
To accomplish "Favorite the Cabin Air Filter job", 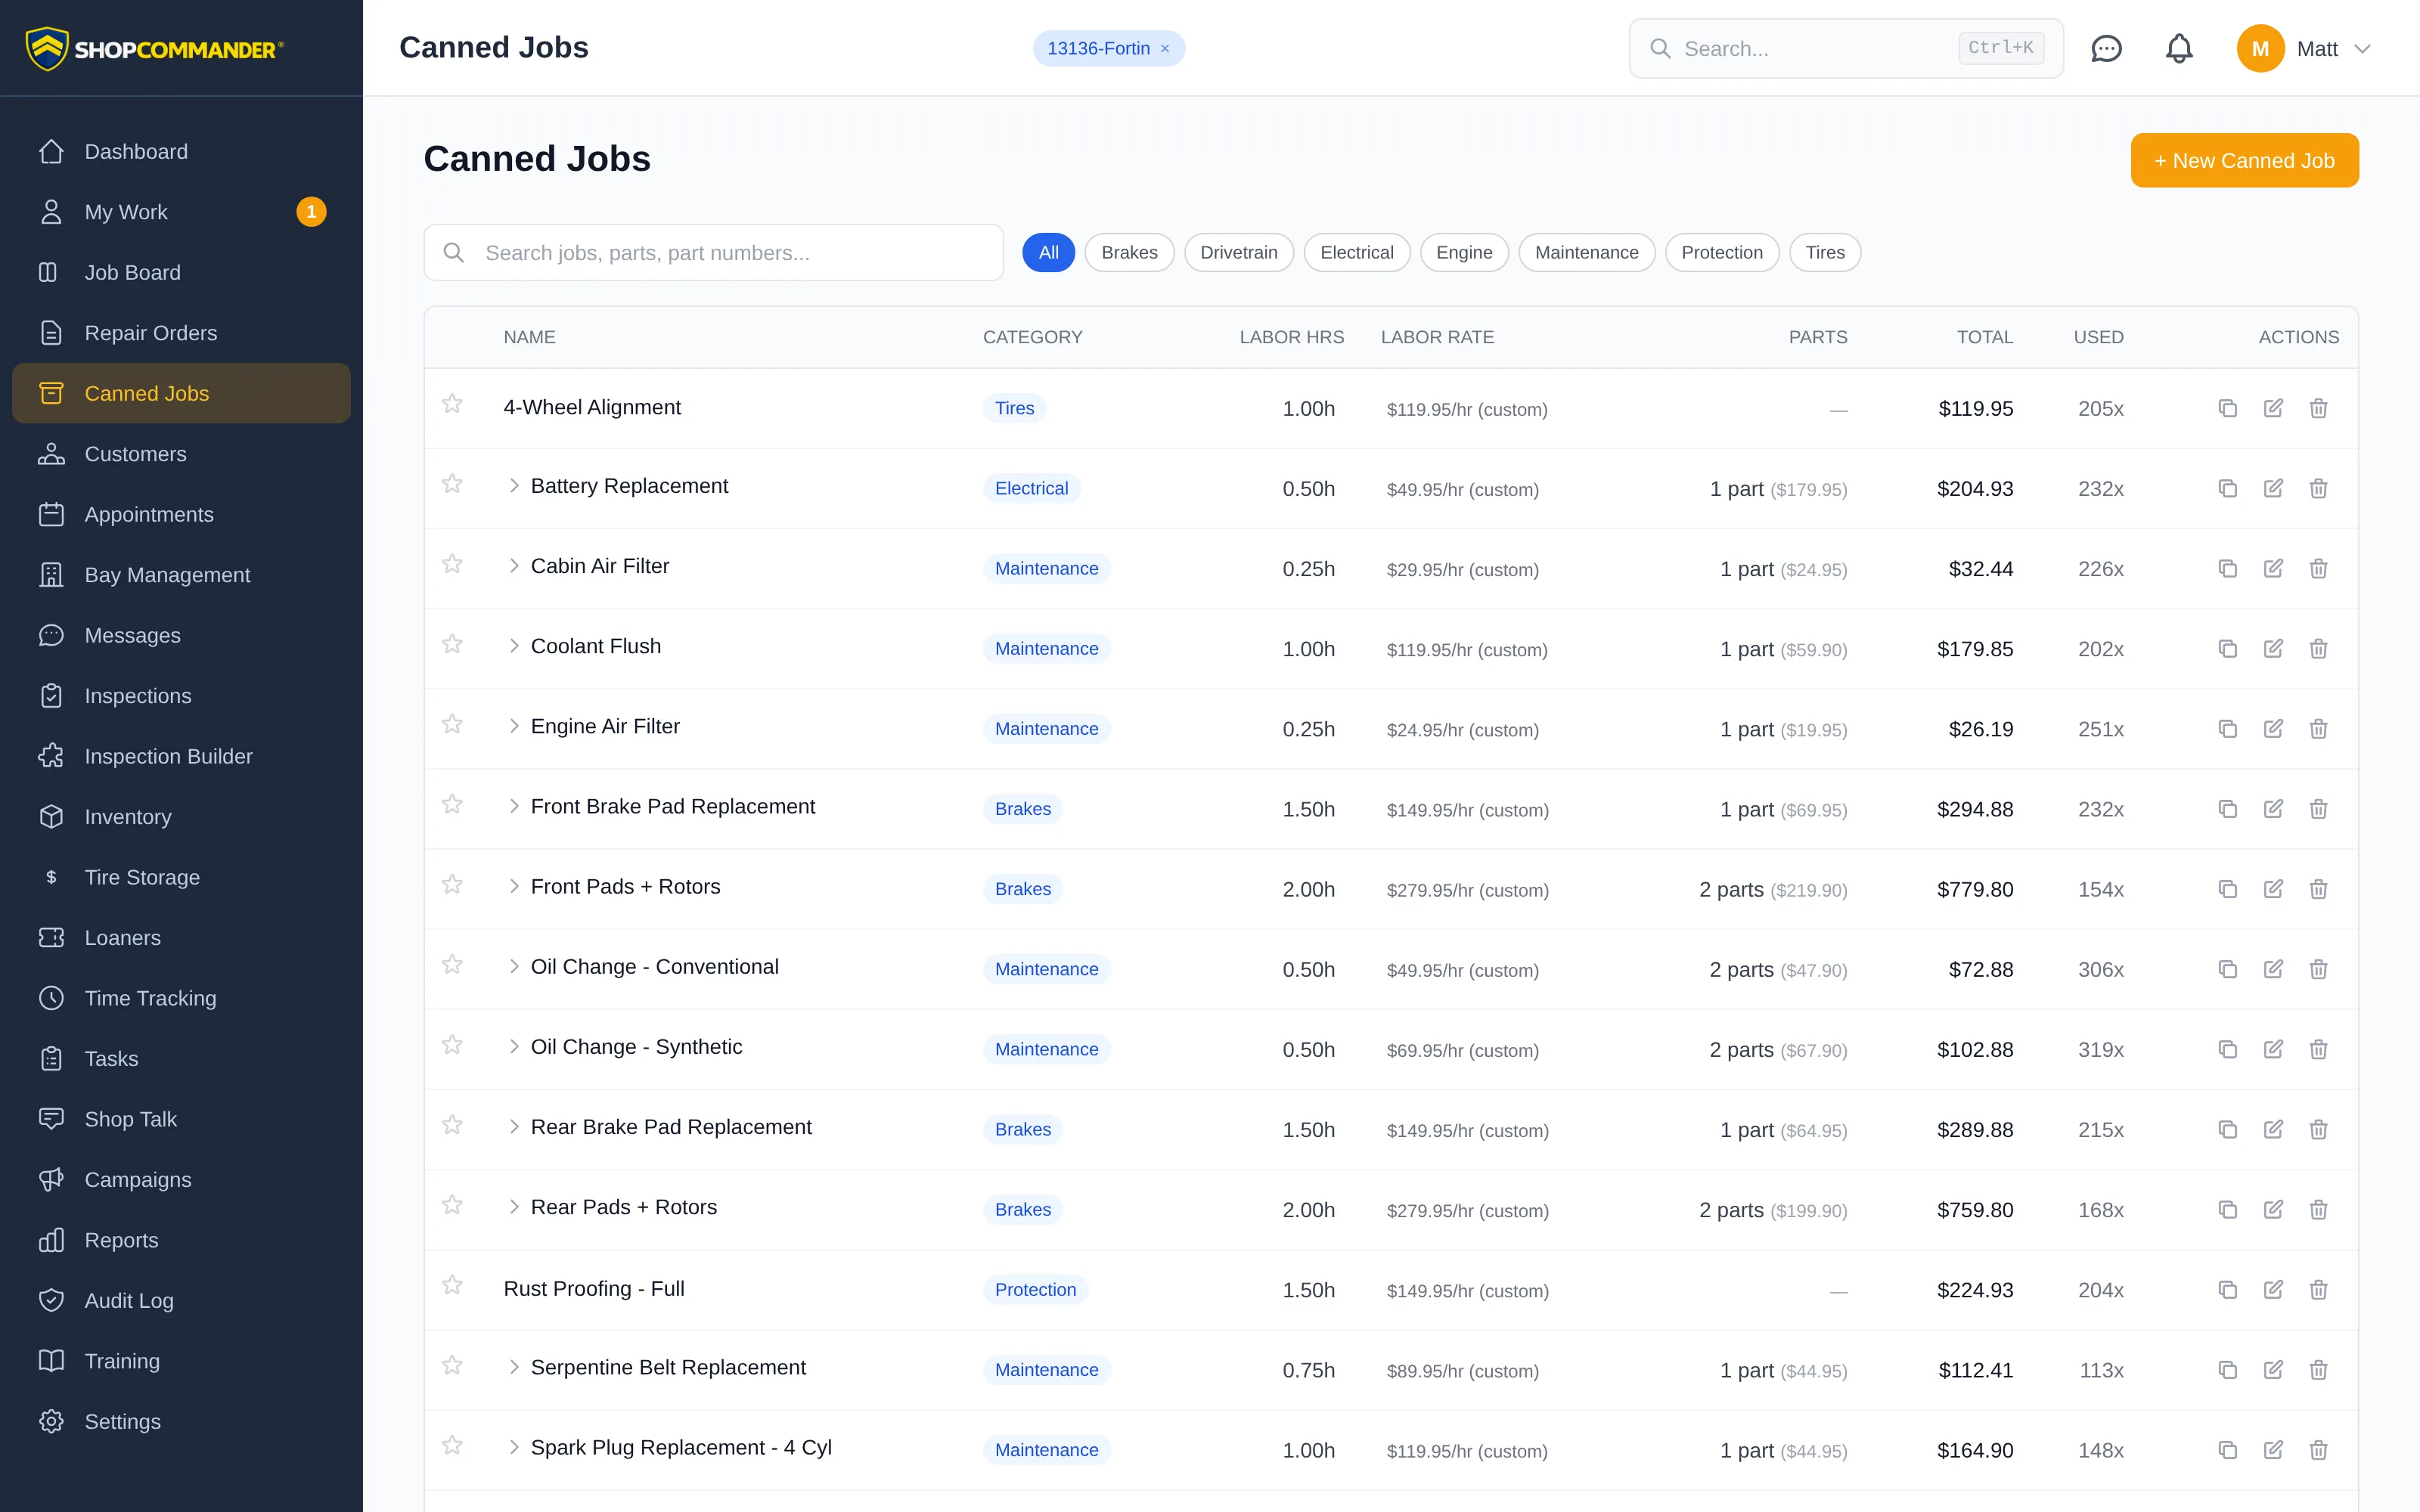I will coord(452,564).
